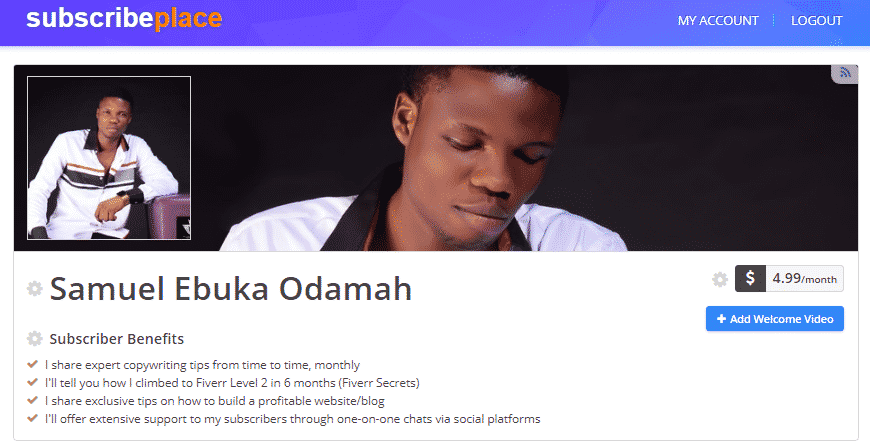The width and height of the screenshot is (870, 446).
Task: Click checkmark beside one-on-one chats benefit
Action: (x=34, y=419)
